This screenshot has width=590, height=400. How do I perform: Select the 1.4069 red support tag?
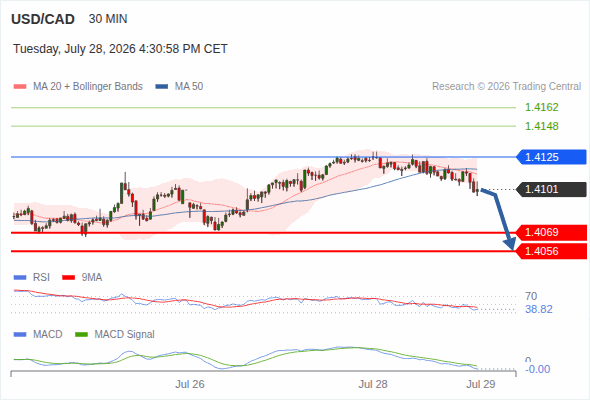551,233
